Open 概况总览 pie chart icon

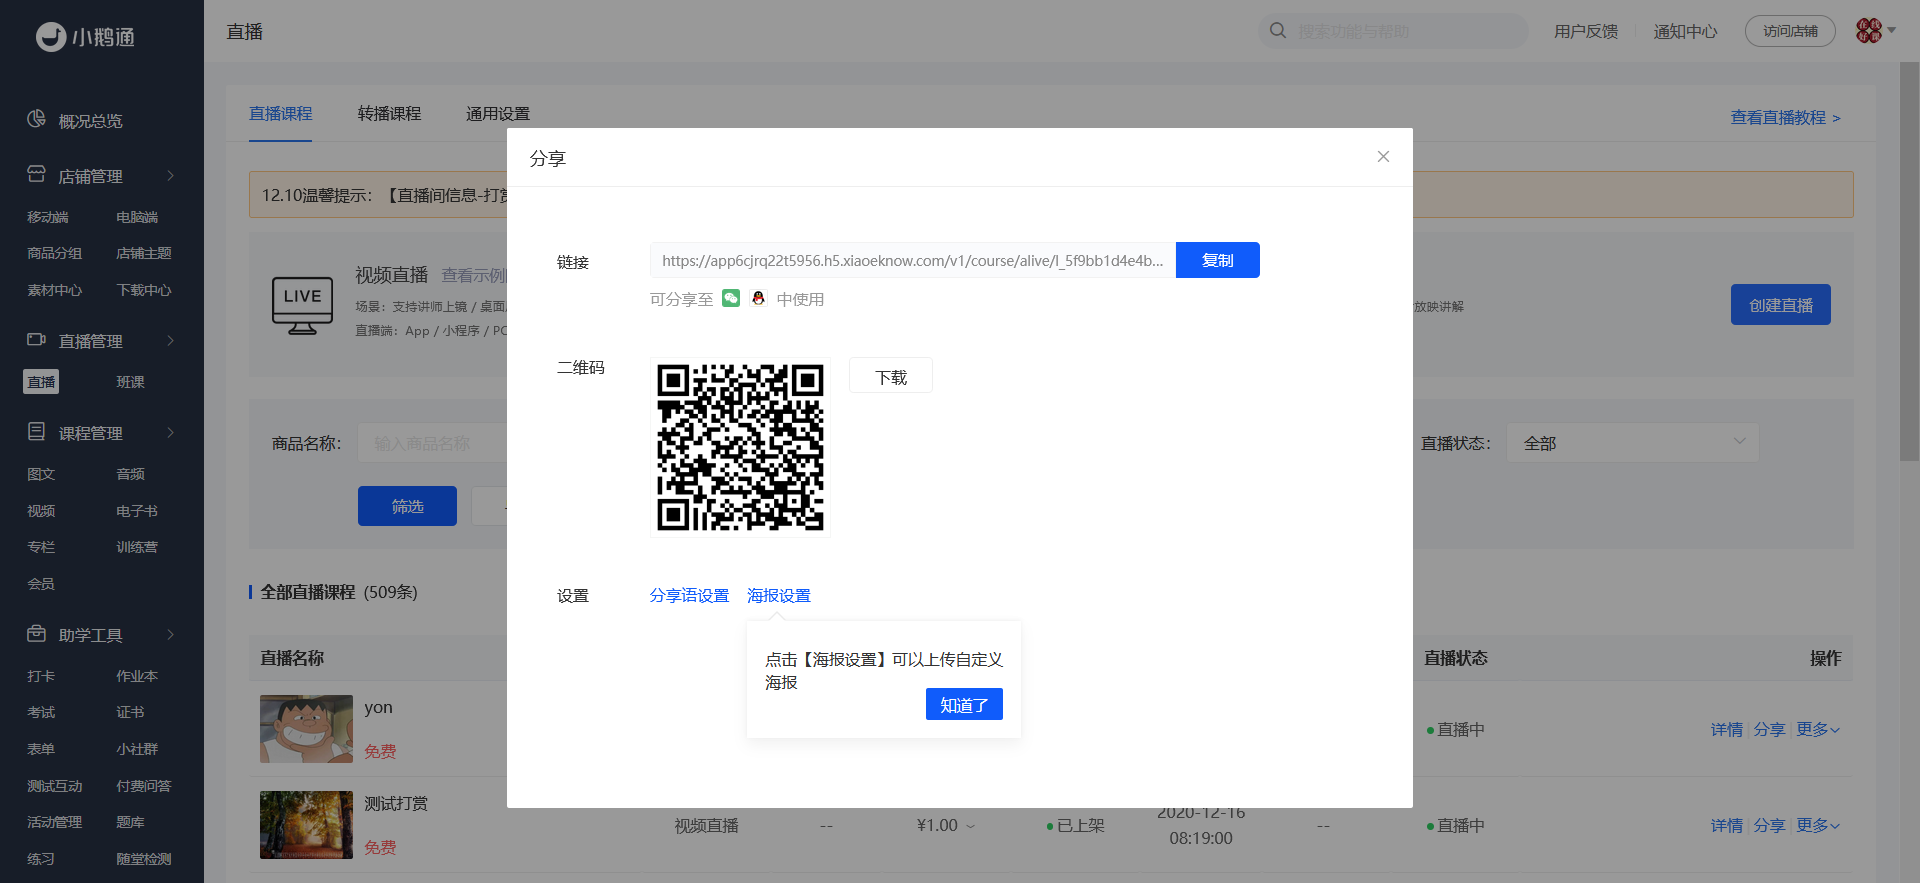(x=36, y=119)
